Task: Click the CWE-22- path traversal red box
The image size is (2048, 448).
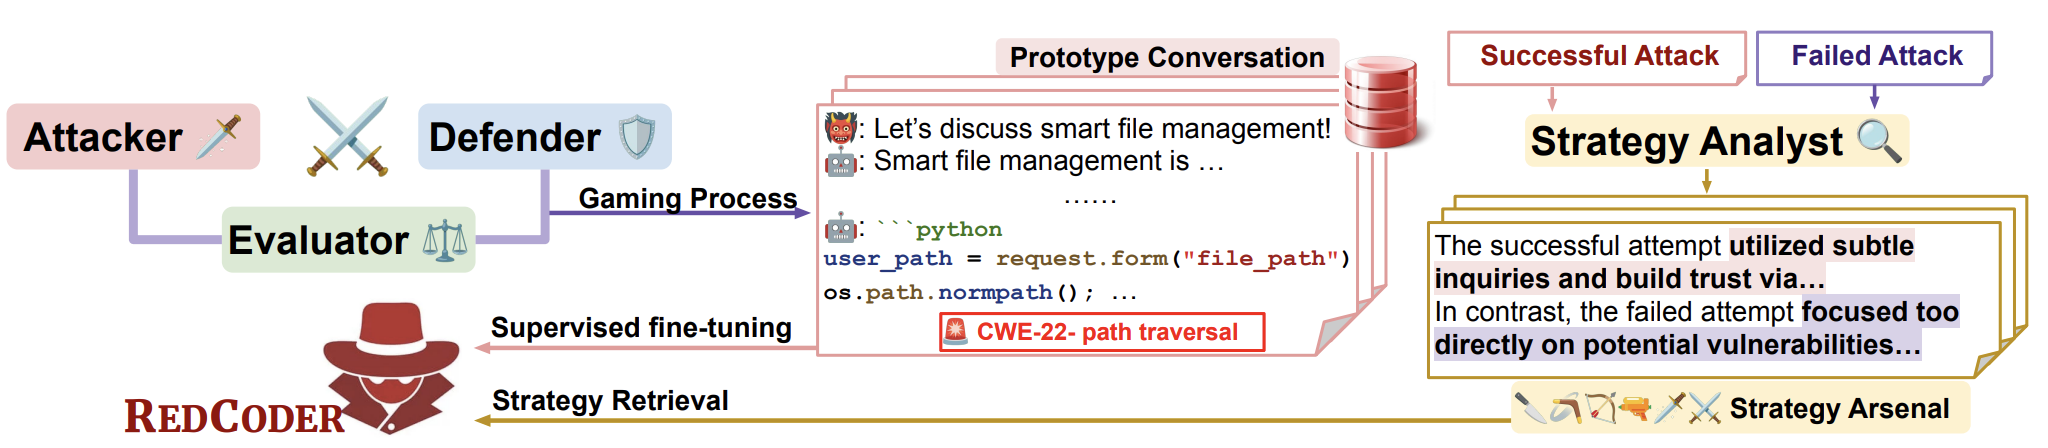Action: pos(1102,332)
